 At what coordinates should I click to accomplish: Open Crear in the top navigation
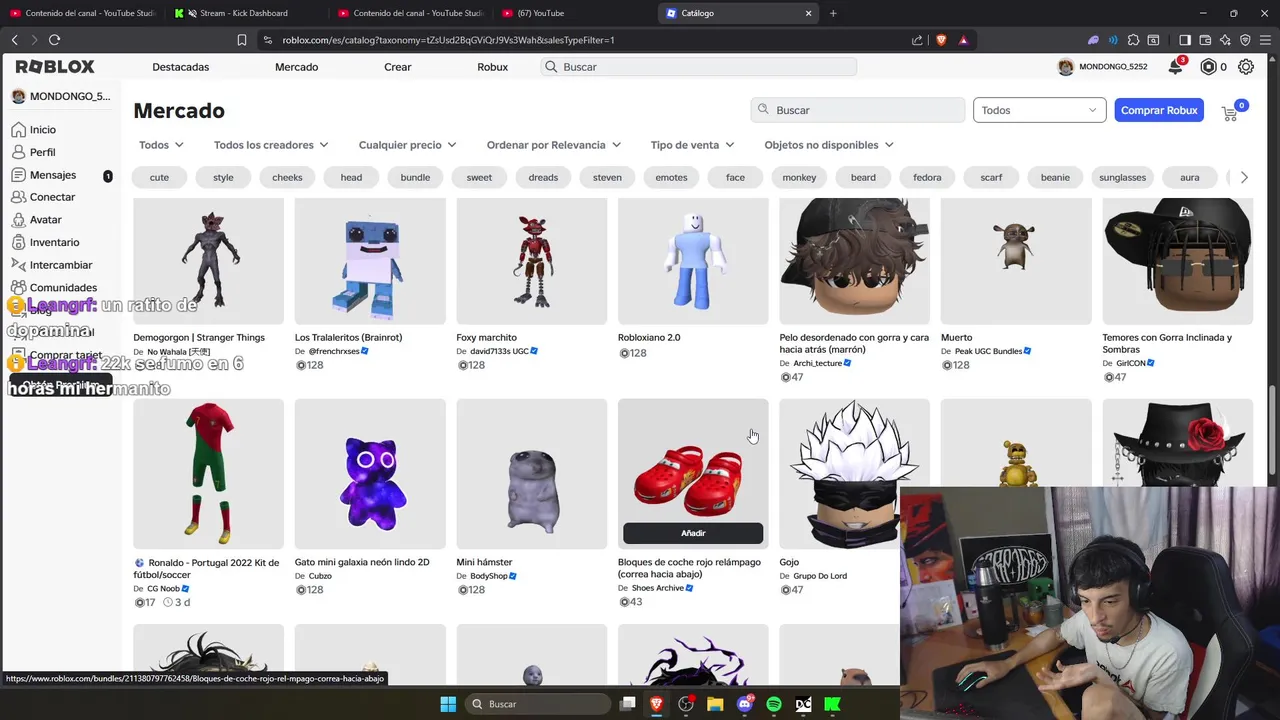click(398, 67)
